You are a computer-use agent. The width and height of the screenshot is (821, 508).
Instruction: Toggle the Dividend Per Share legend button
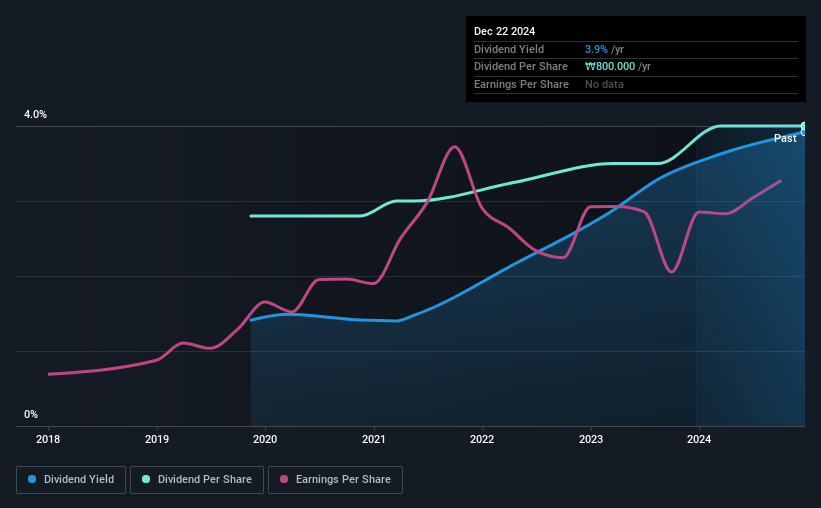point(197,480)
